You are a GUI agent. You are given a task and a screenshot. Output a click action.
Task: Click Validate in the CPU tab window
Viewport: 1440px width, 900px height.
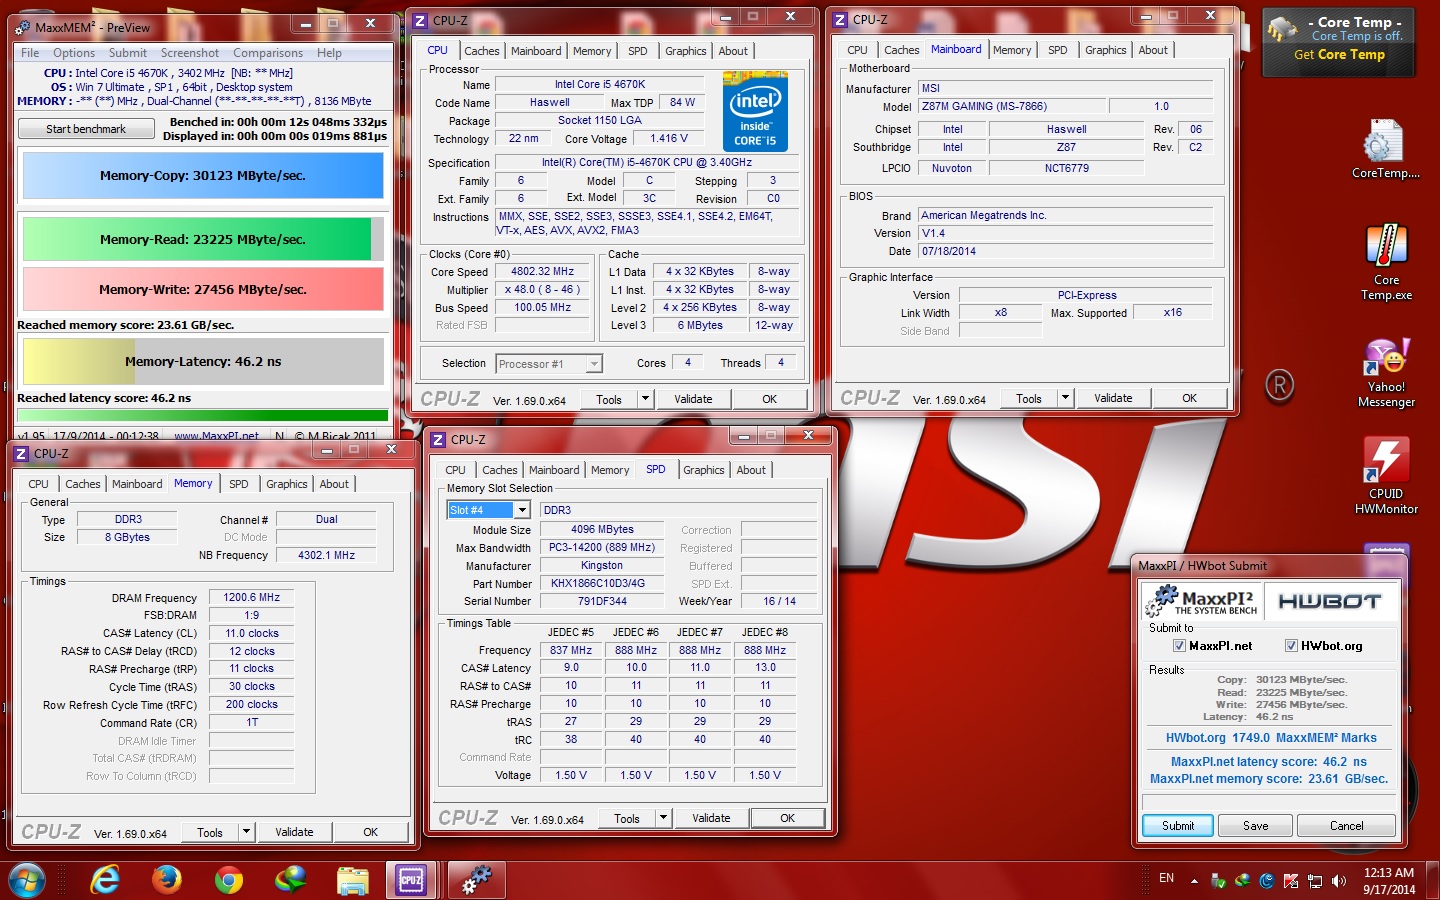[693, 399]
